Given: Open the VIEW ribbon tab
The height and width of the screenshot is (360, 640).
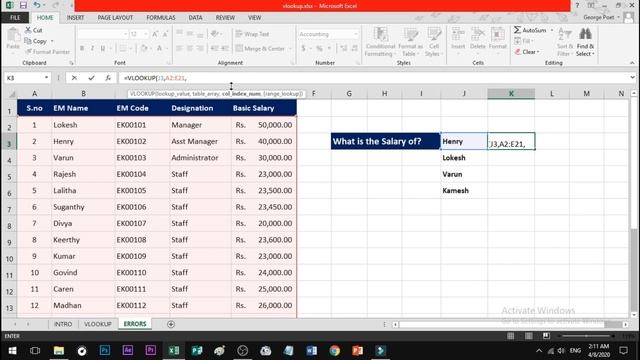Looking at the screenshot, I should point(254,18).
